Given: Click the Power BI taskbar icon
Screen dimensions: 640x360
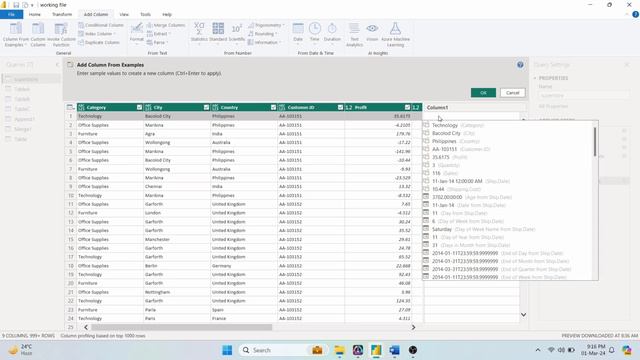Looking at the screenshot, I should [376, 350].
